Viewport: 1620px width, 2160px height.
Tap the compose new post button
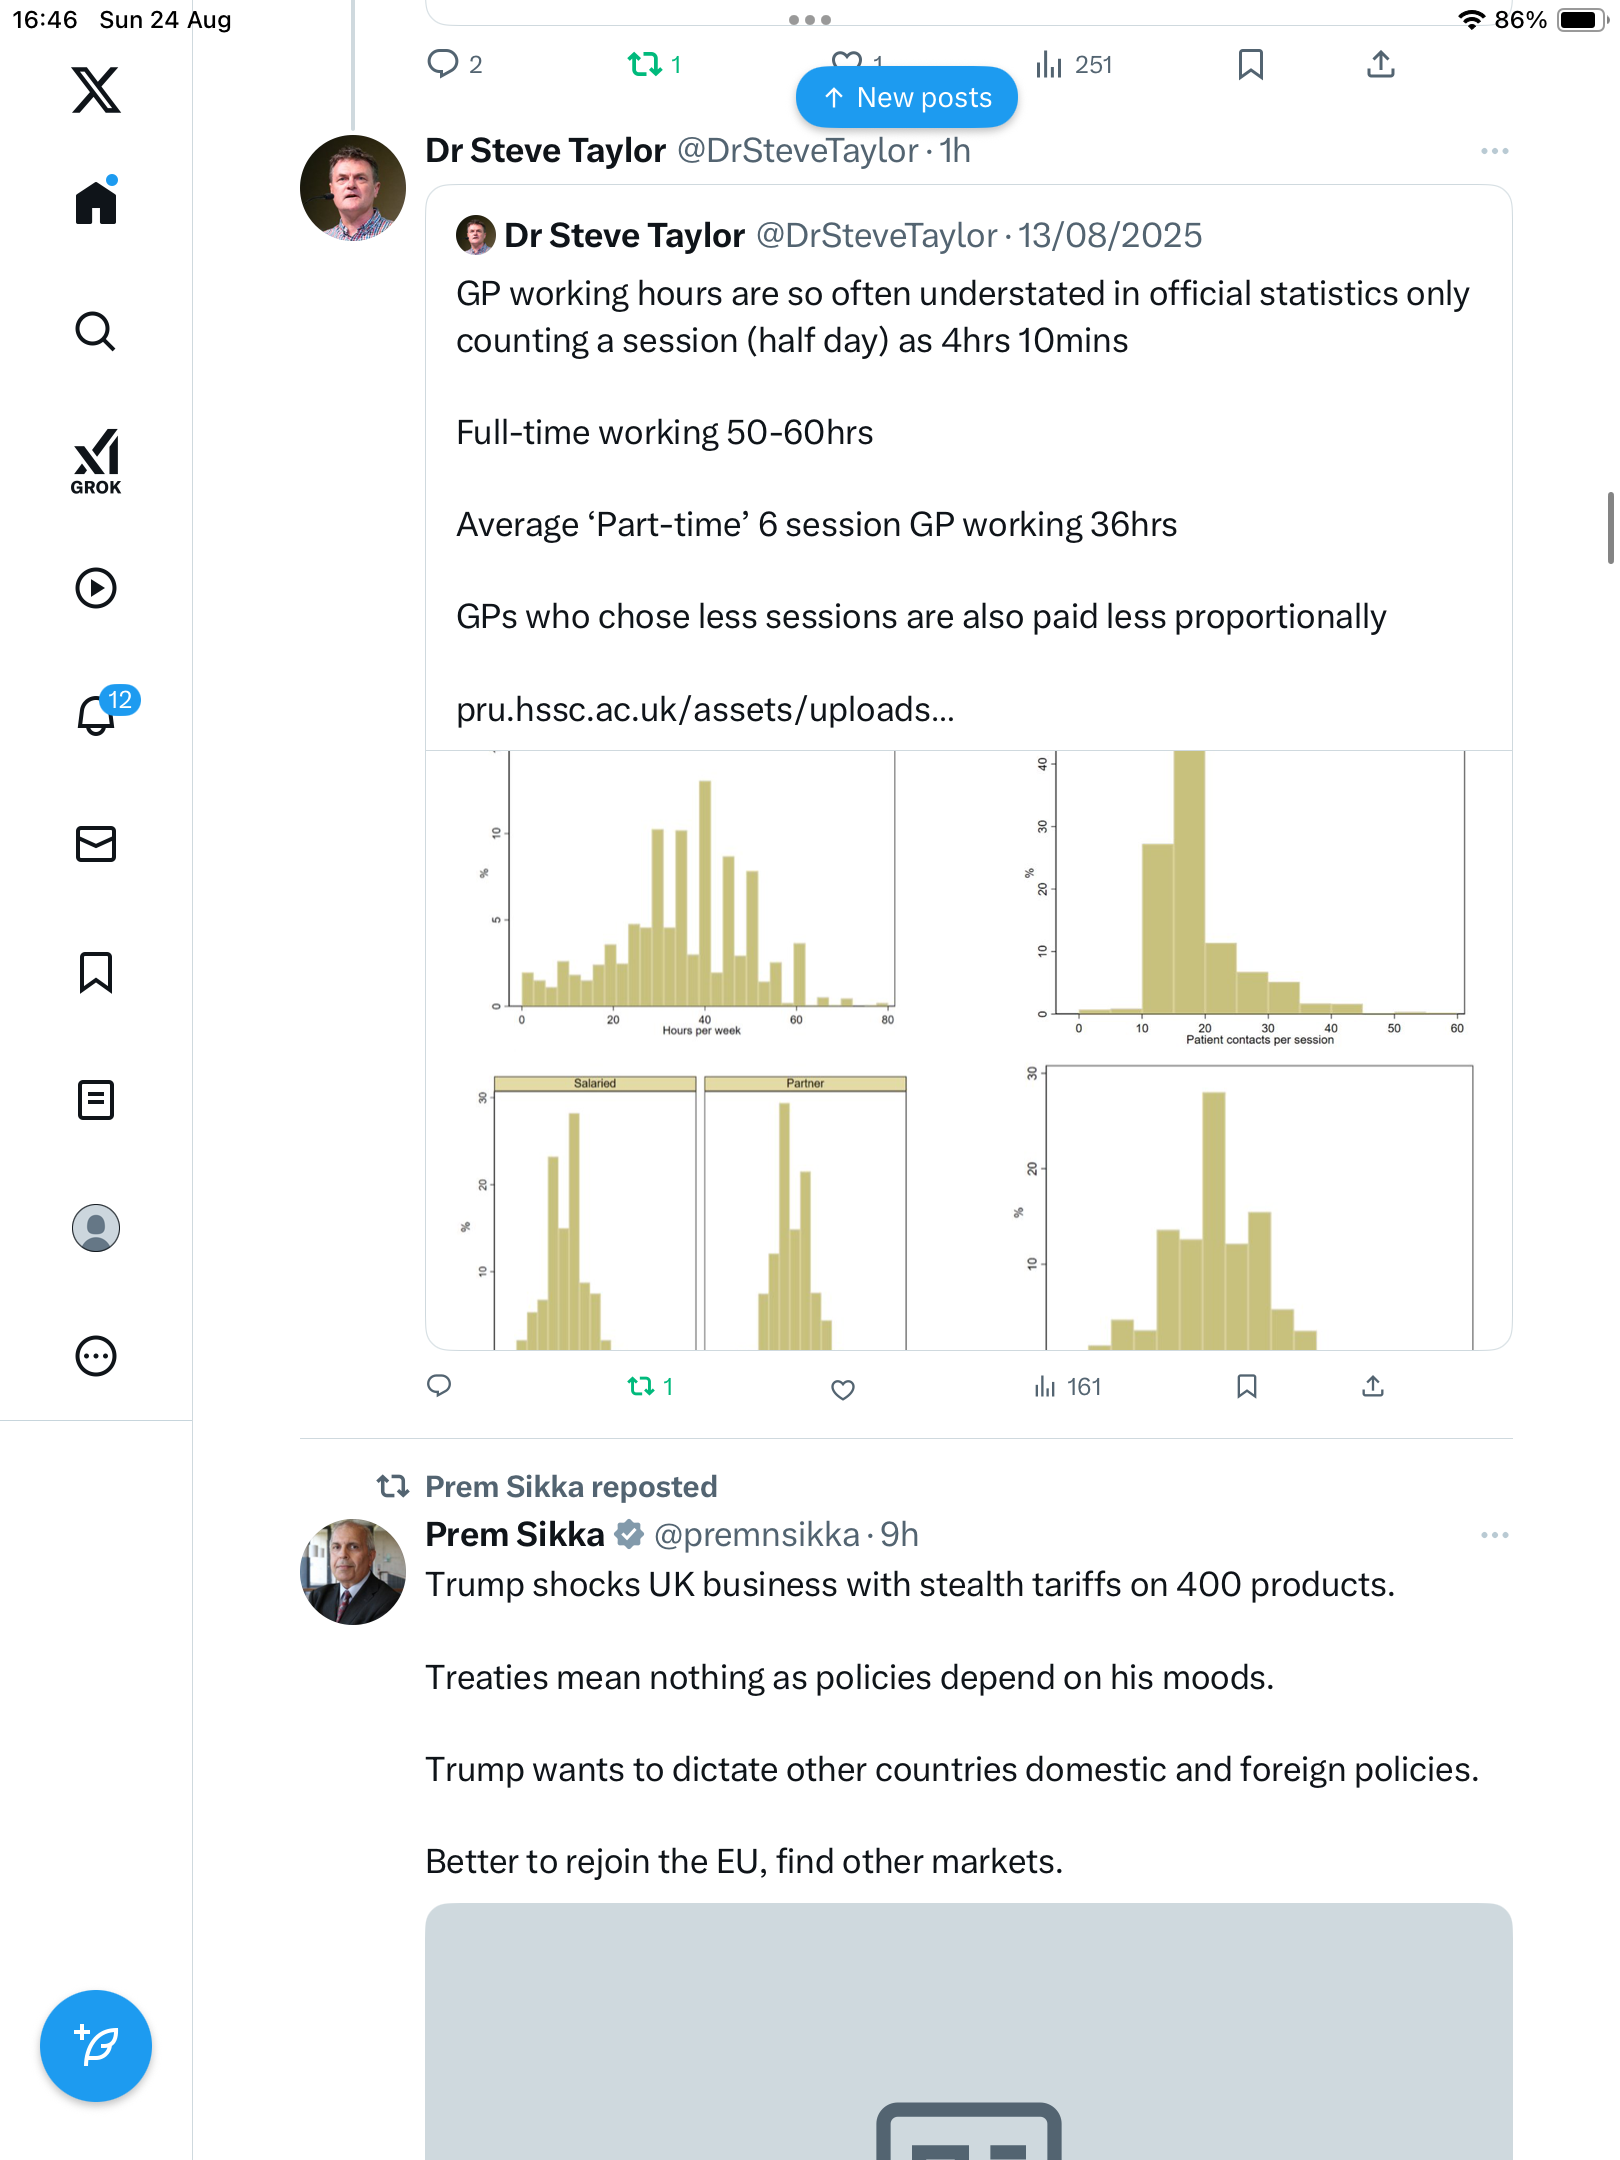(96, 2046)
